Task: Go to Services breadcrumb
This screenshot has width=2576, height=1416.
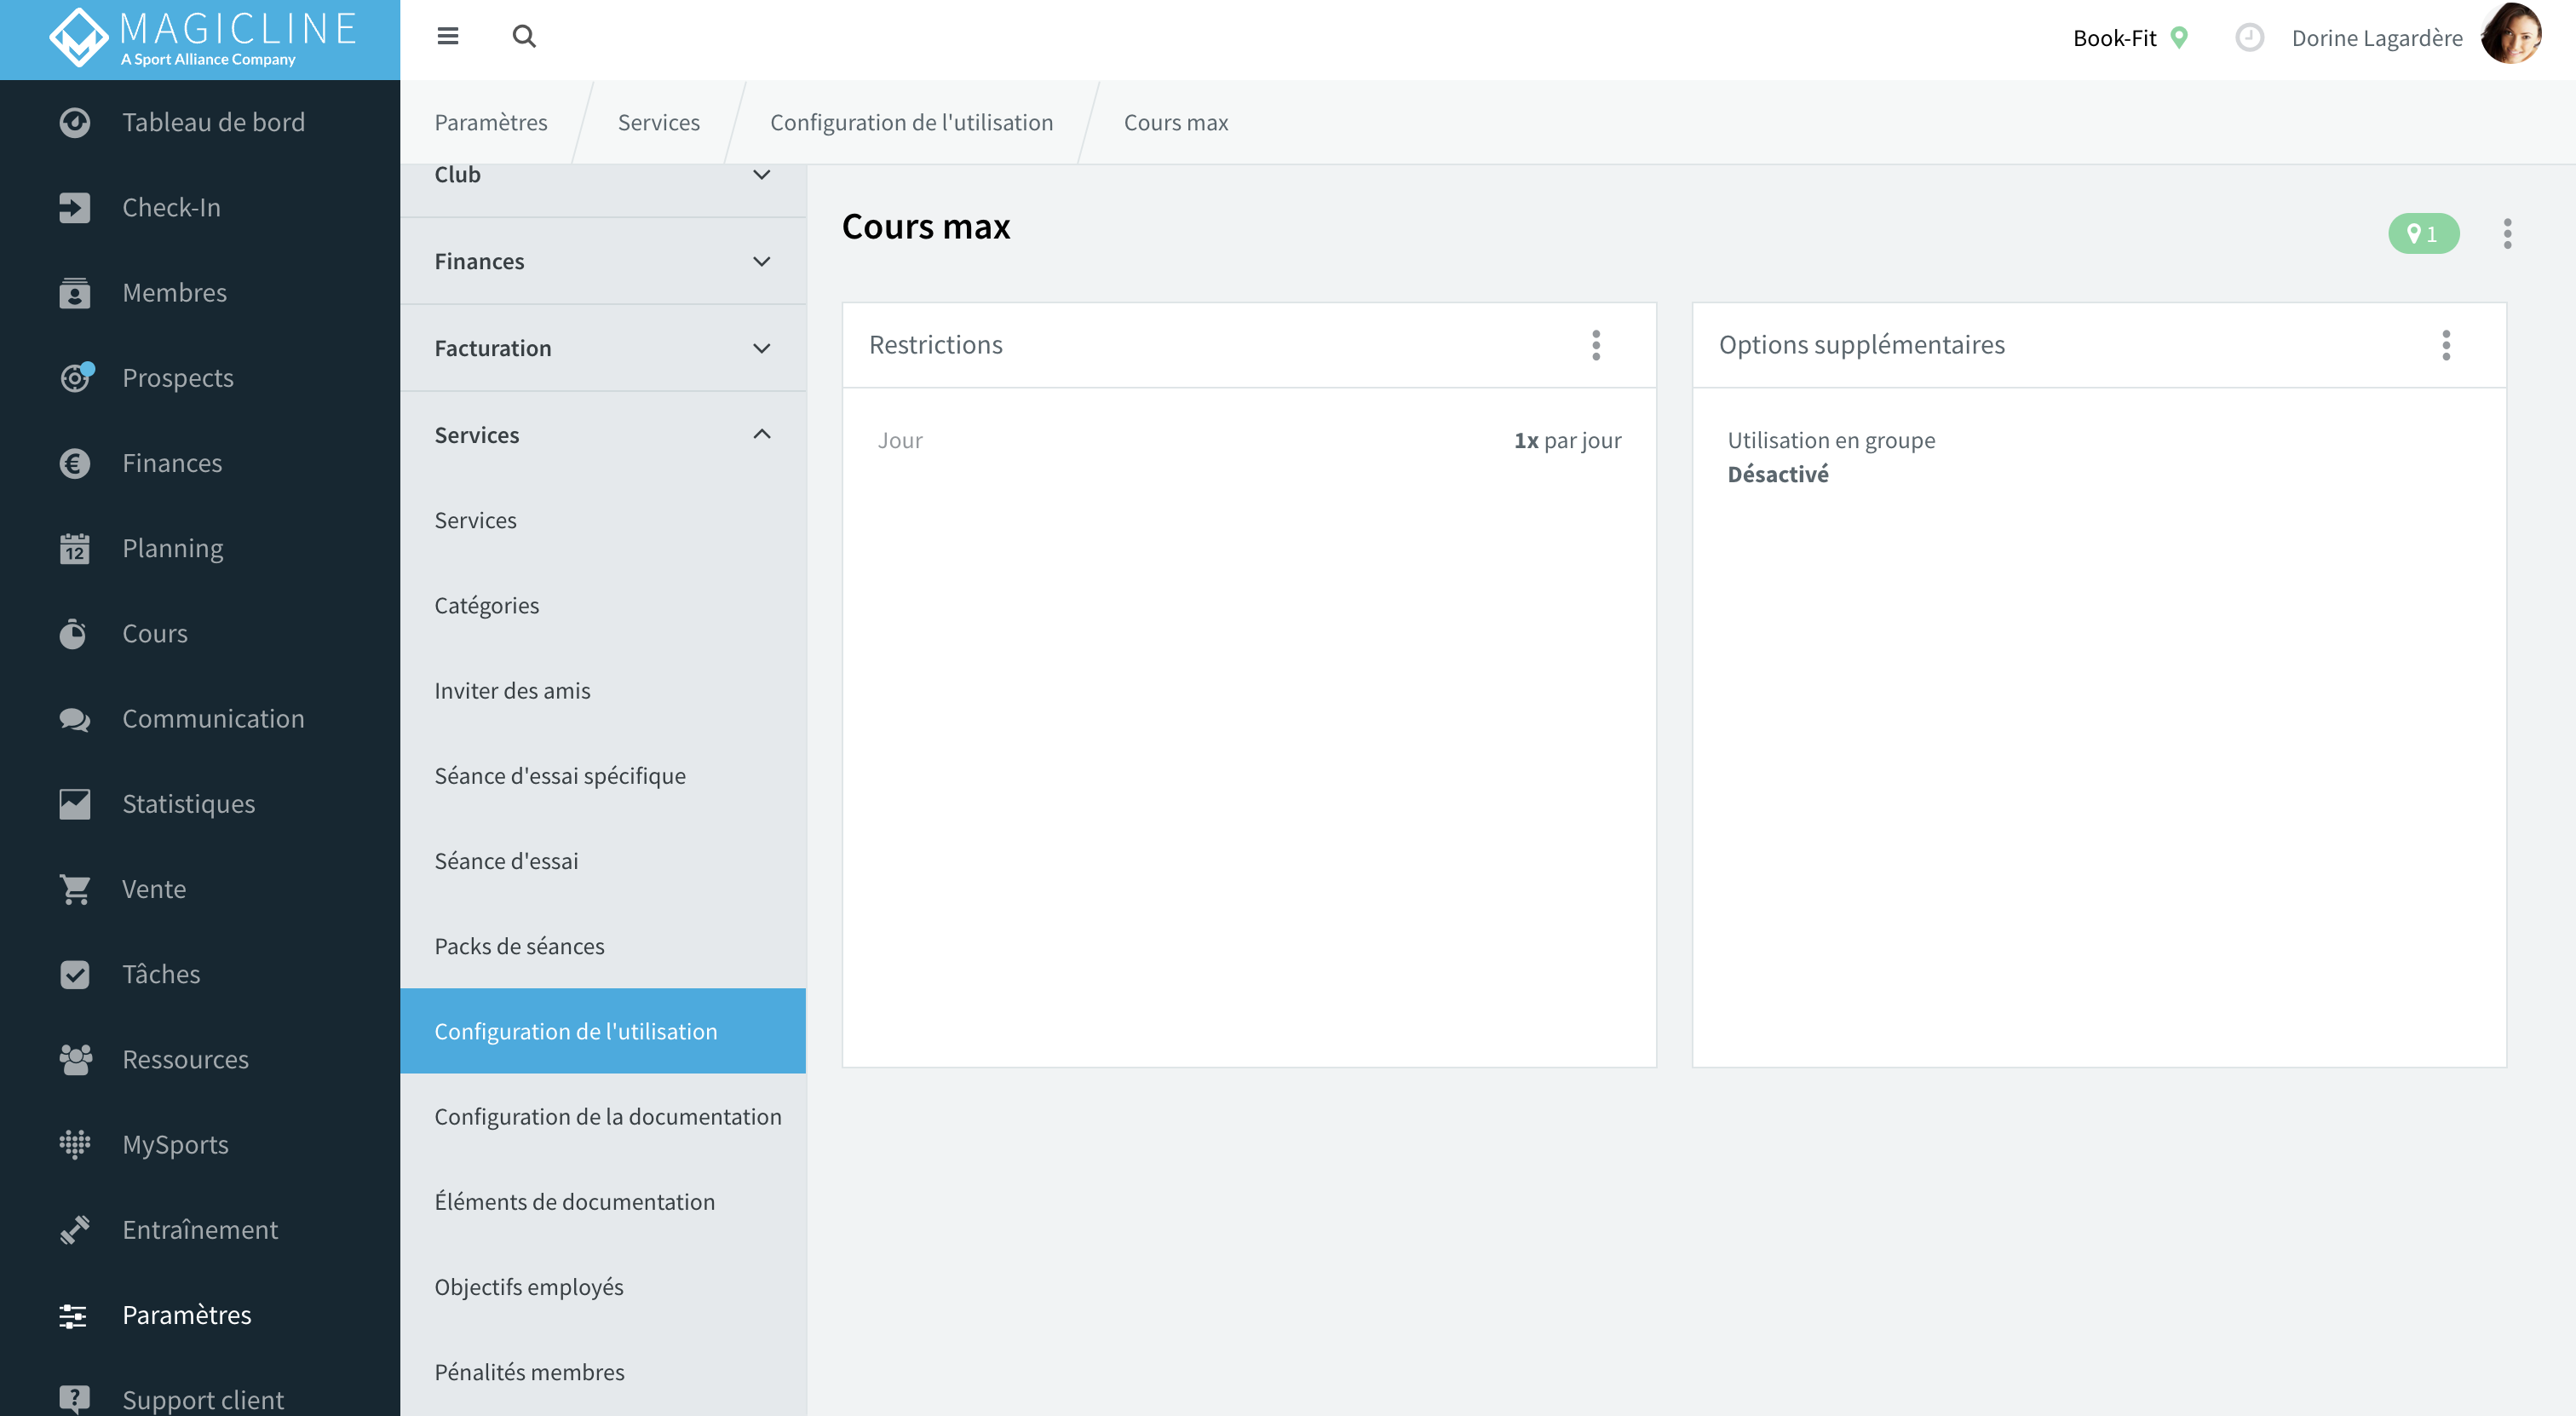Action: click(x=659, y=122)
